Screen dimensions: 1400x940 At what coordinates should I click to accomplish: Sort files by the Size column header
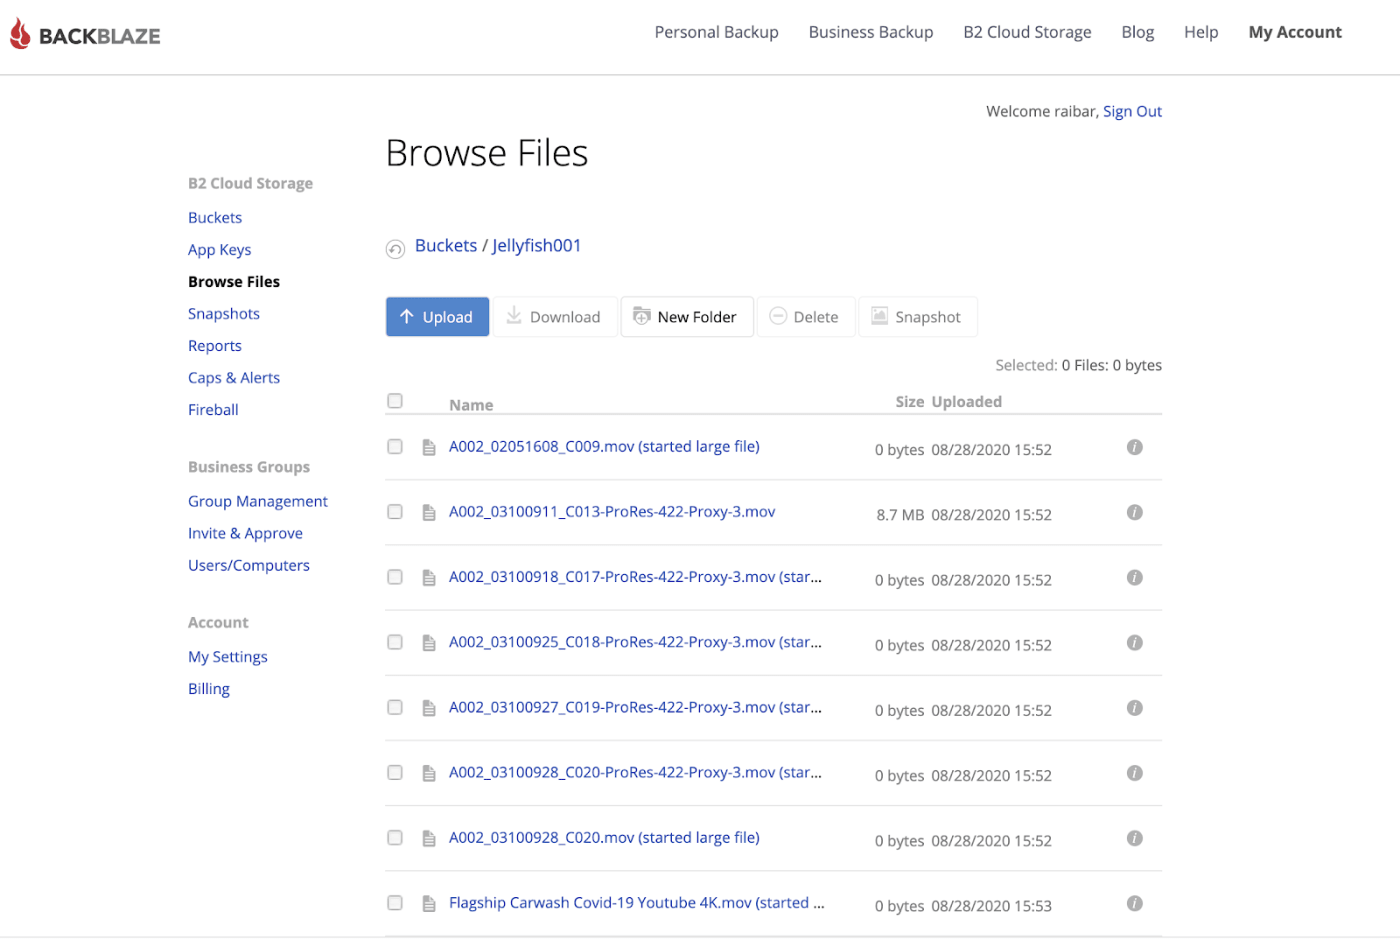pos(909,401)
